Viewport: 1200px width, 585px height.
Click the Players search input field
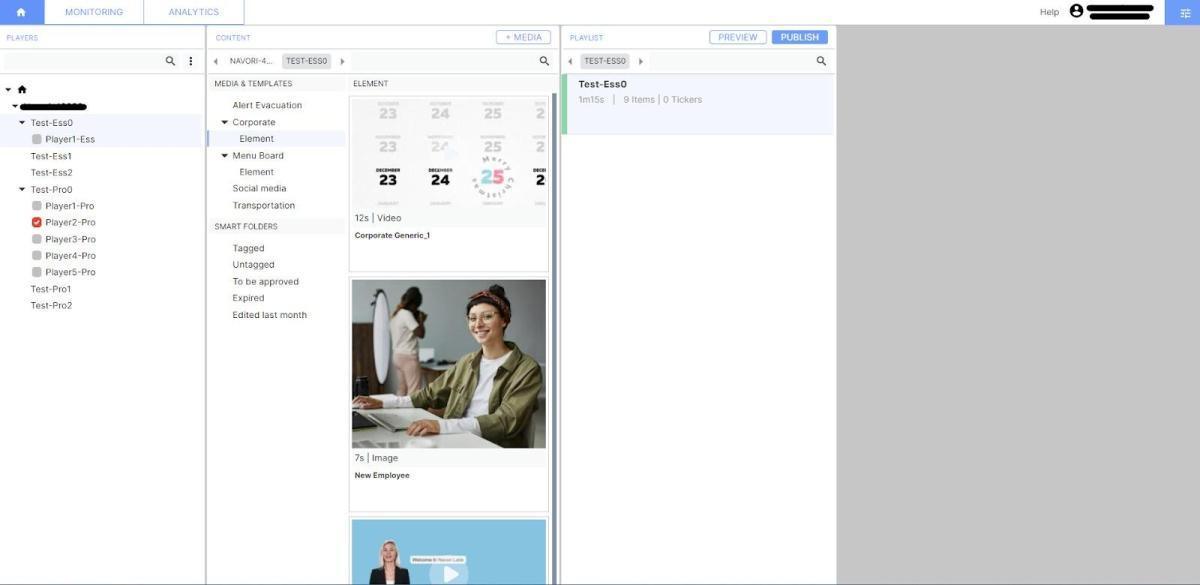pyautogui.click(x=84, y=61)
